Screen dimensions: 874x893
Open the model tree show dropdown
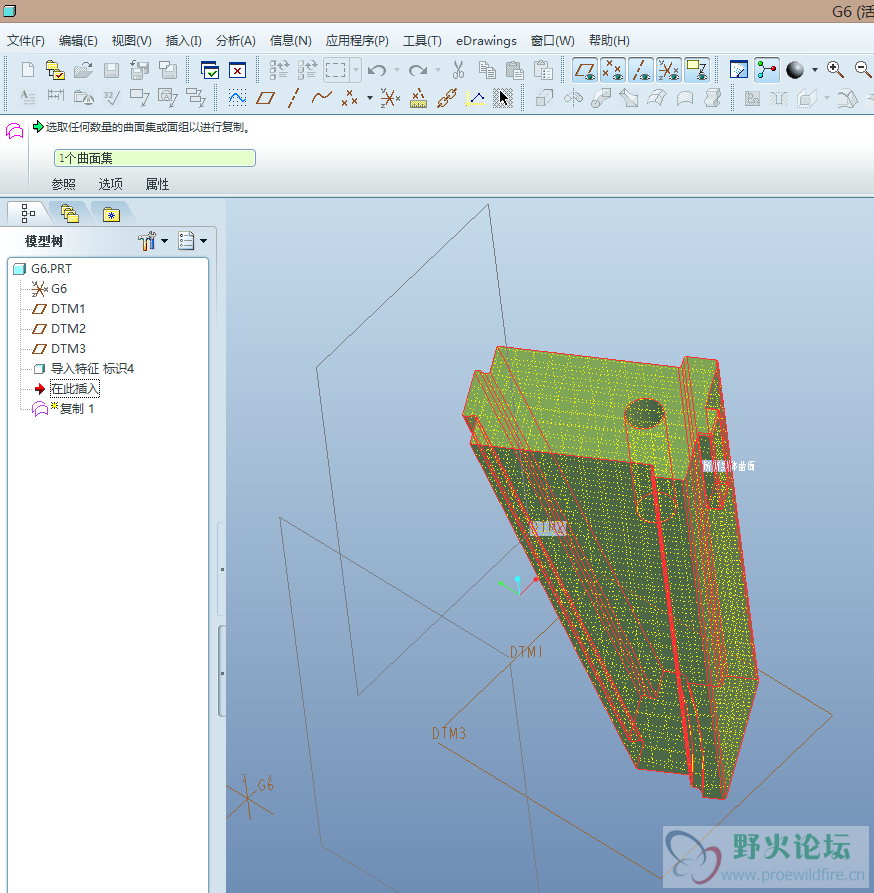tap(191, 241)
